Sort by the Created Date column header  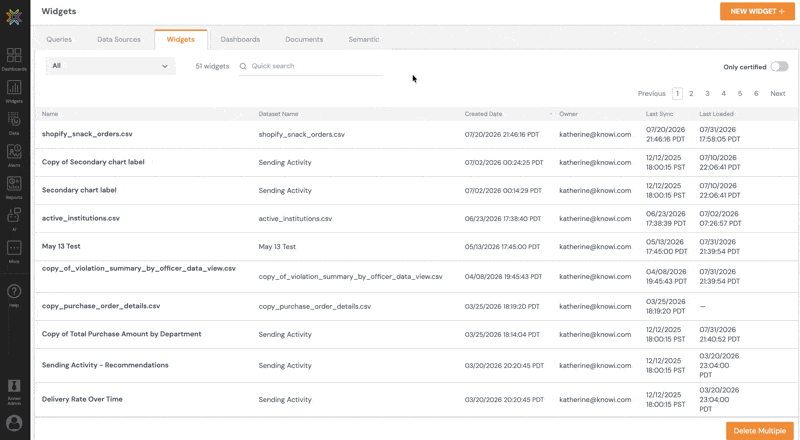click(483, 114)
